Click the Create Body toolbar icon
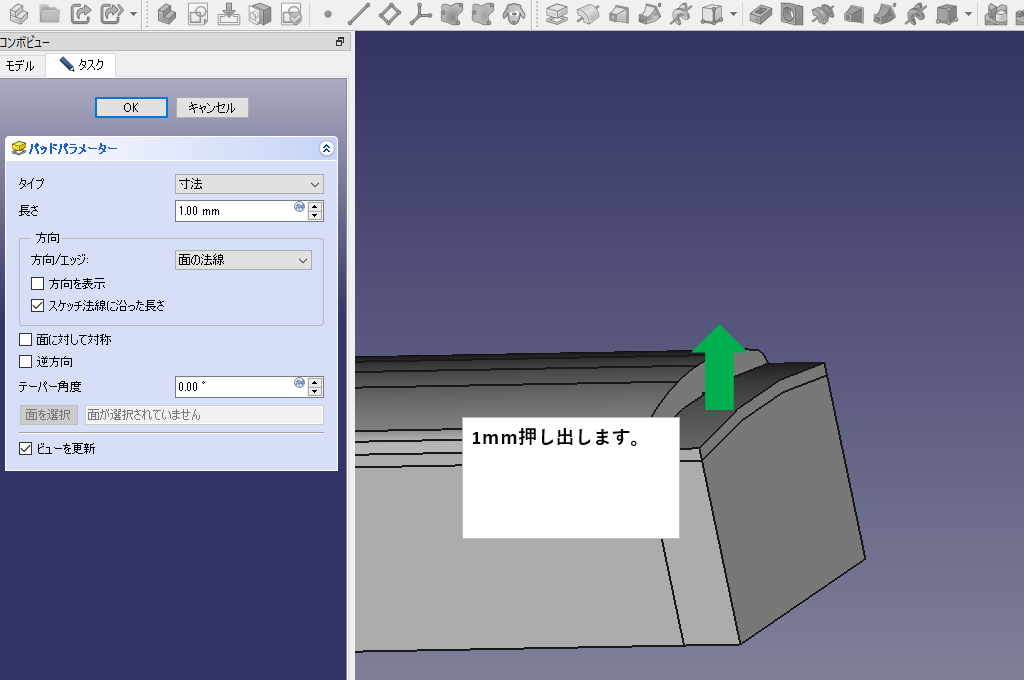 coord(167,14)
